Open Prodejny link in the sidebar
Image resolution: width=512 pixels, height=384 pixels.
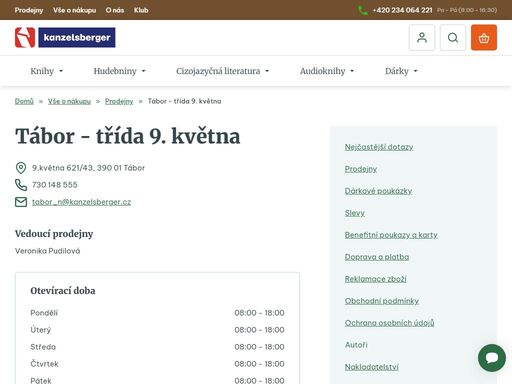pos(361,169)
